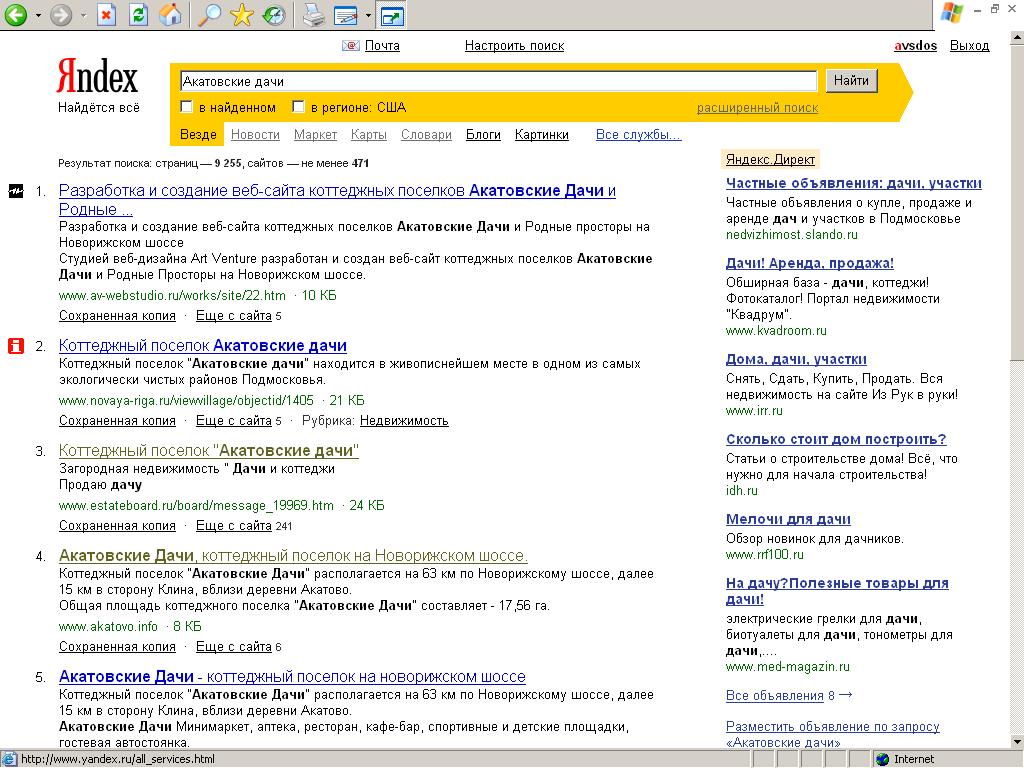Viewport: 1024px width, 768px height.
Task: Click in the search query input field
Action: [498, 81]
